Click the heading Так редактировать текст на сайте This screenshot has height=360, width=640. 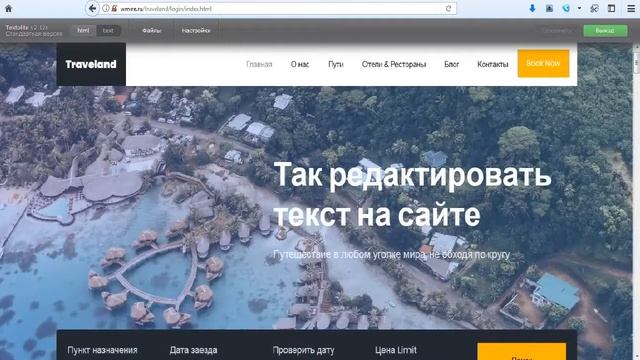(x=412, y=194)
